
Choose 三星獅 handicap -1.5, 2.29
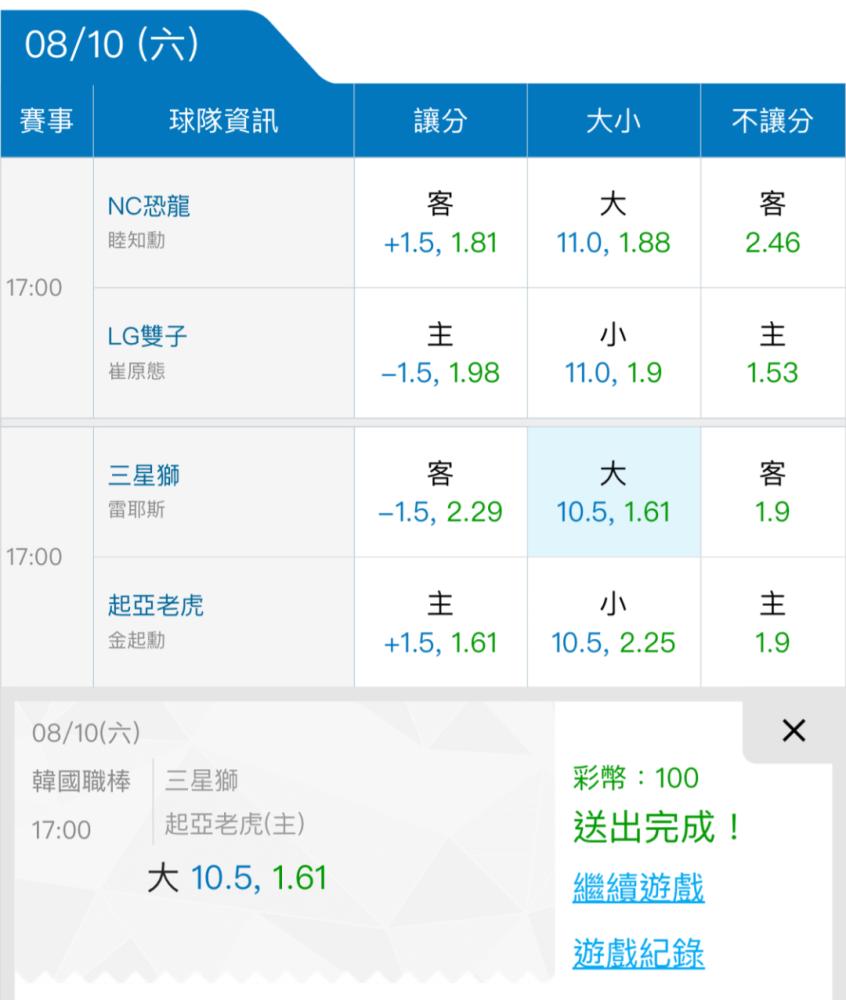(441, 492)
